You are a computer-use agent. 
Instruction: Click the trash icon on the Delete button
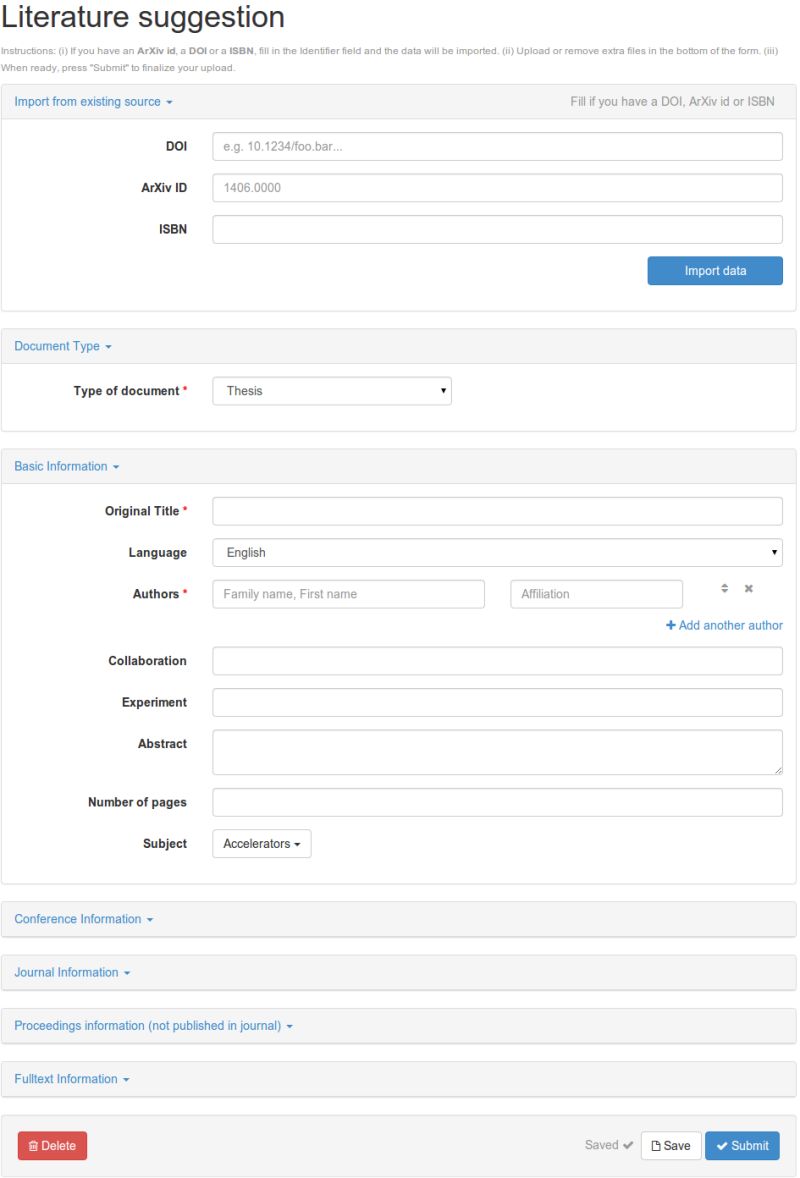(33, 1145)
